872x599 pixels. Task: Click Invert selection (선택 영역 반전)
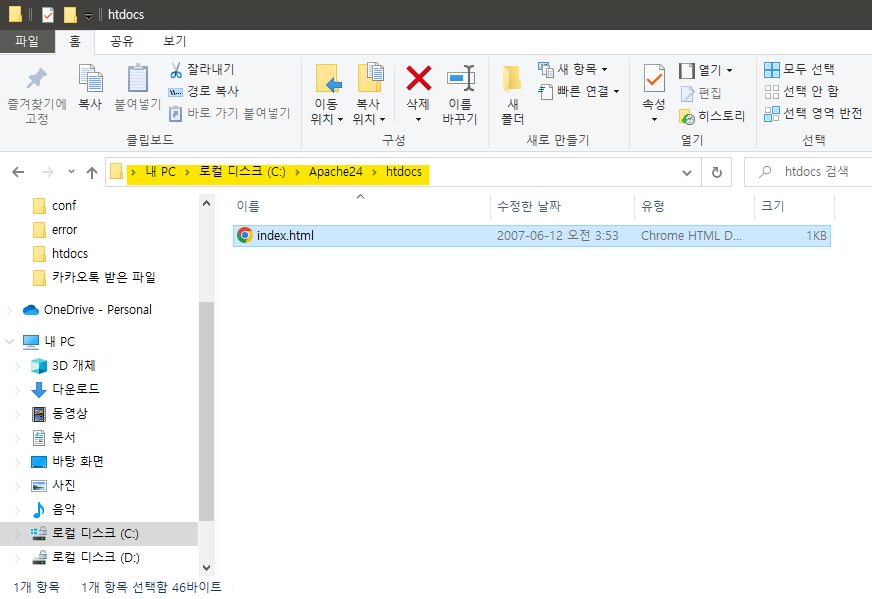tap(813, 113)
